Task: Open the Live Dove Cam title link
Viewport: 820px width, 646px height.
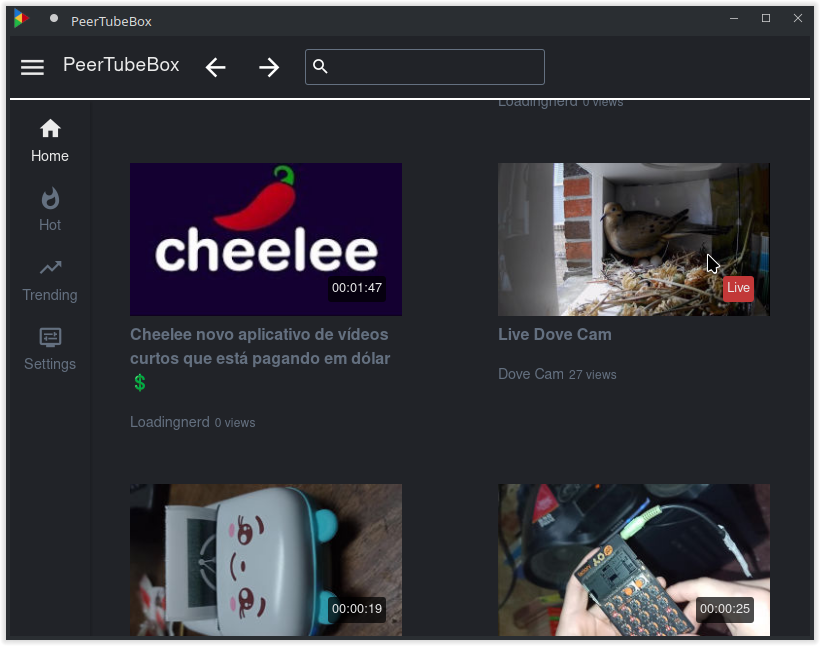Action: [555, 334]
